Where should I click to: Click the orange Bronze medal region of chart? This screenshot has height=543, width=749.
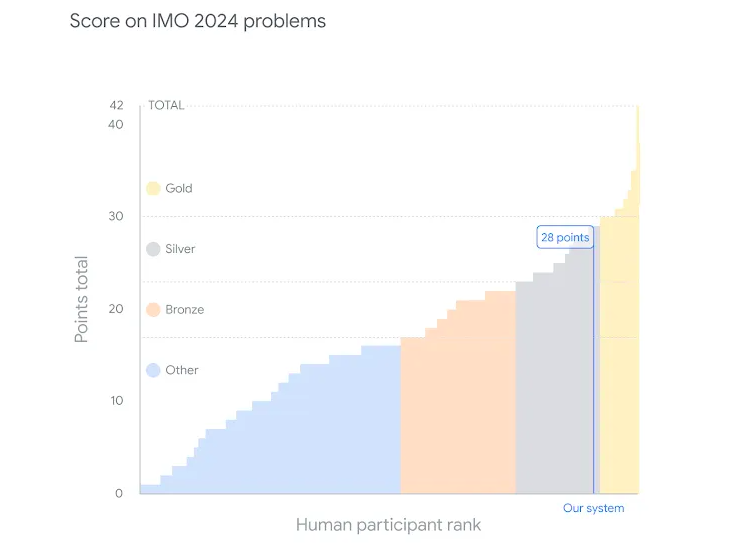tap(458, 406)
